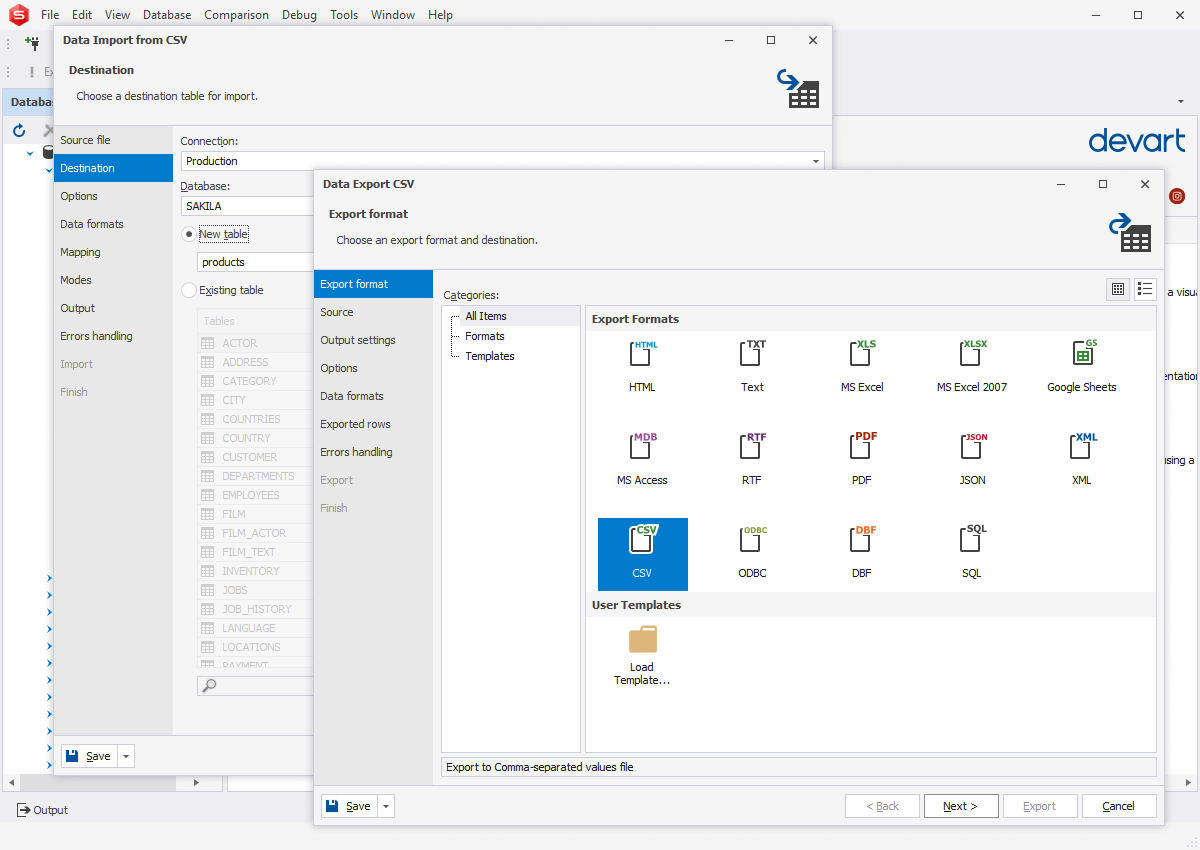The width and height of the screenshot is (1200, 850).
Task: Click the Cancel button in export dialog
Action: pyautogui.click(x=1118, y=806)
